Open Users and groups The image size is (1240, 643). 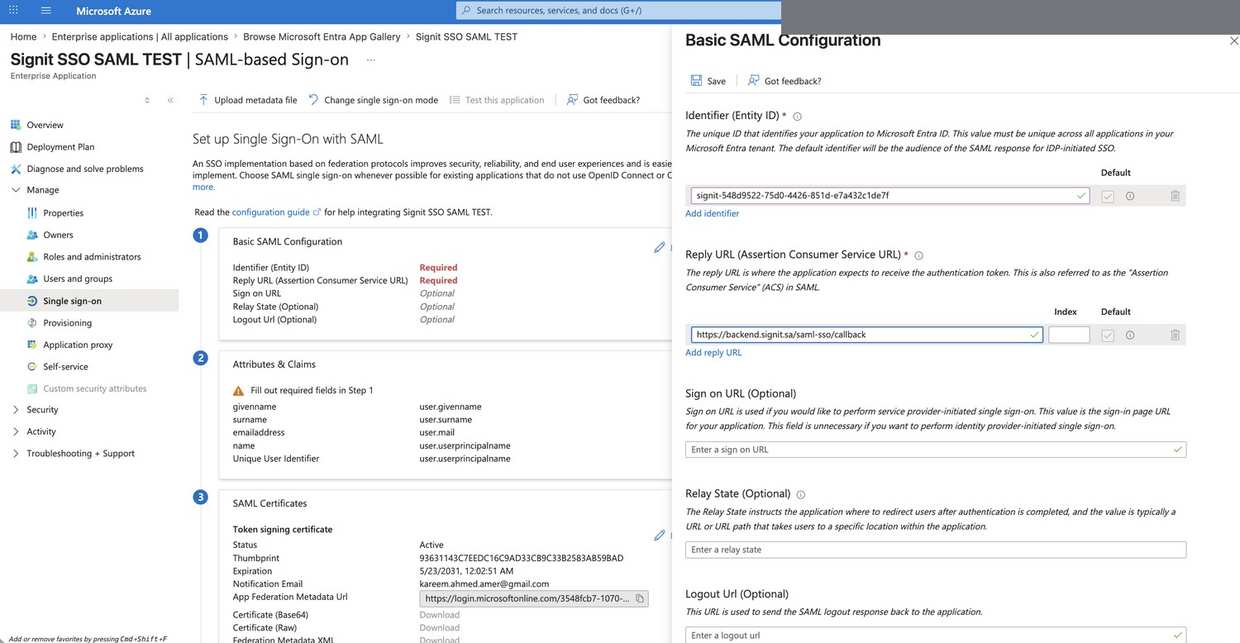[x=78, y=279]
